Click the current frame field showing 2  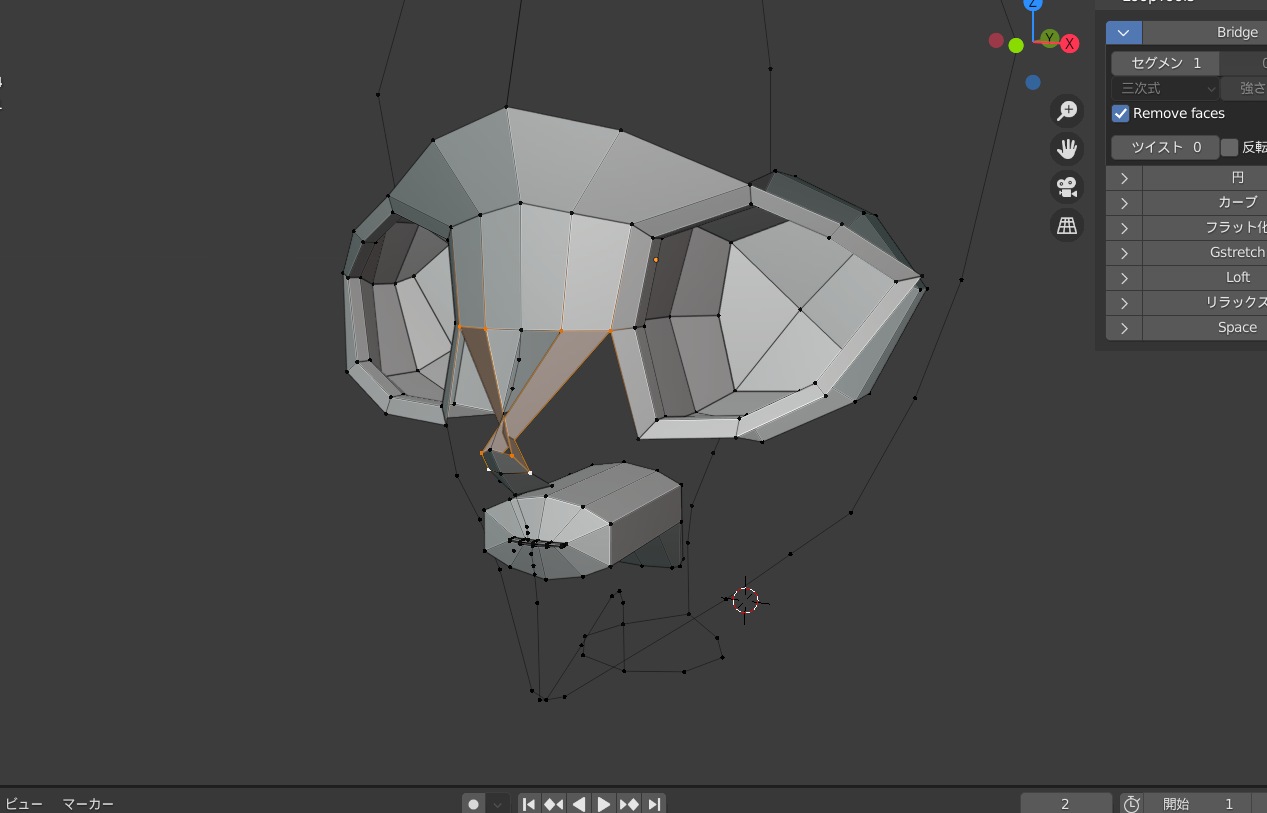click(x=1066, y=804)
